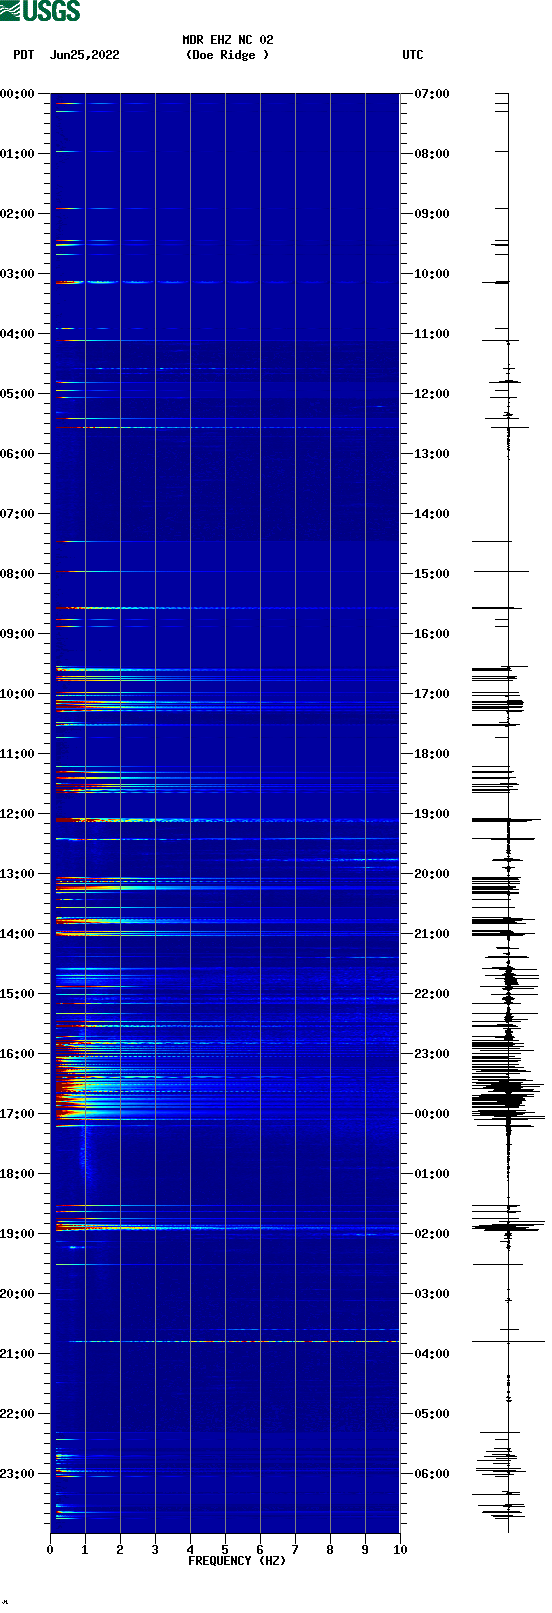
Task: Click the PDT '06:00' time label
Action: (x=18, y=454)
